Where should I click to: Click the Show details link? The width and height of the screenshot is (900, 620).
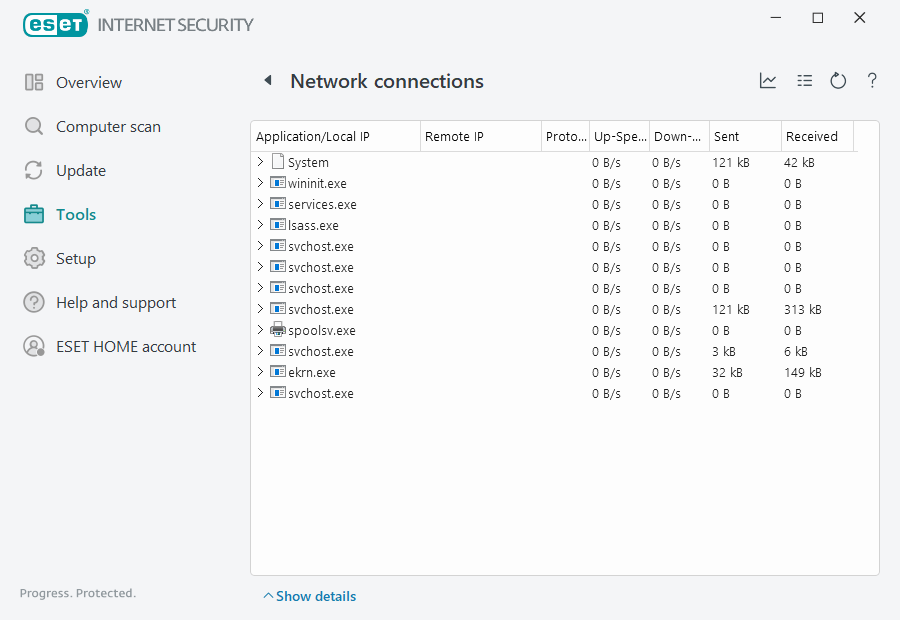pyautogui.click(x=315, y=596)
